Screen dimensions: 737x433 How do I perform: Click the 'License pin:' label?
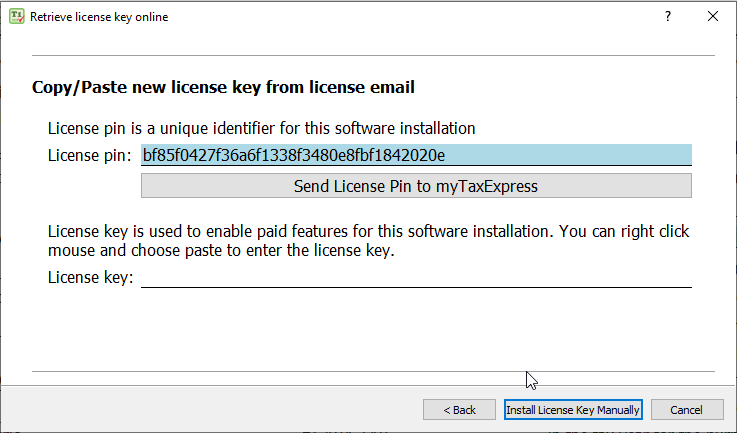[x=89, y=155]
